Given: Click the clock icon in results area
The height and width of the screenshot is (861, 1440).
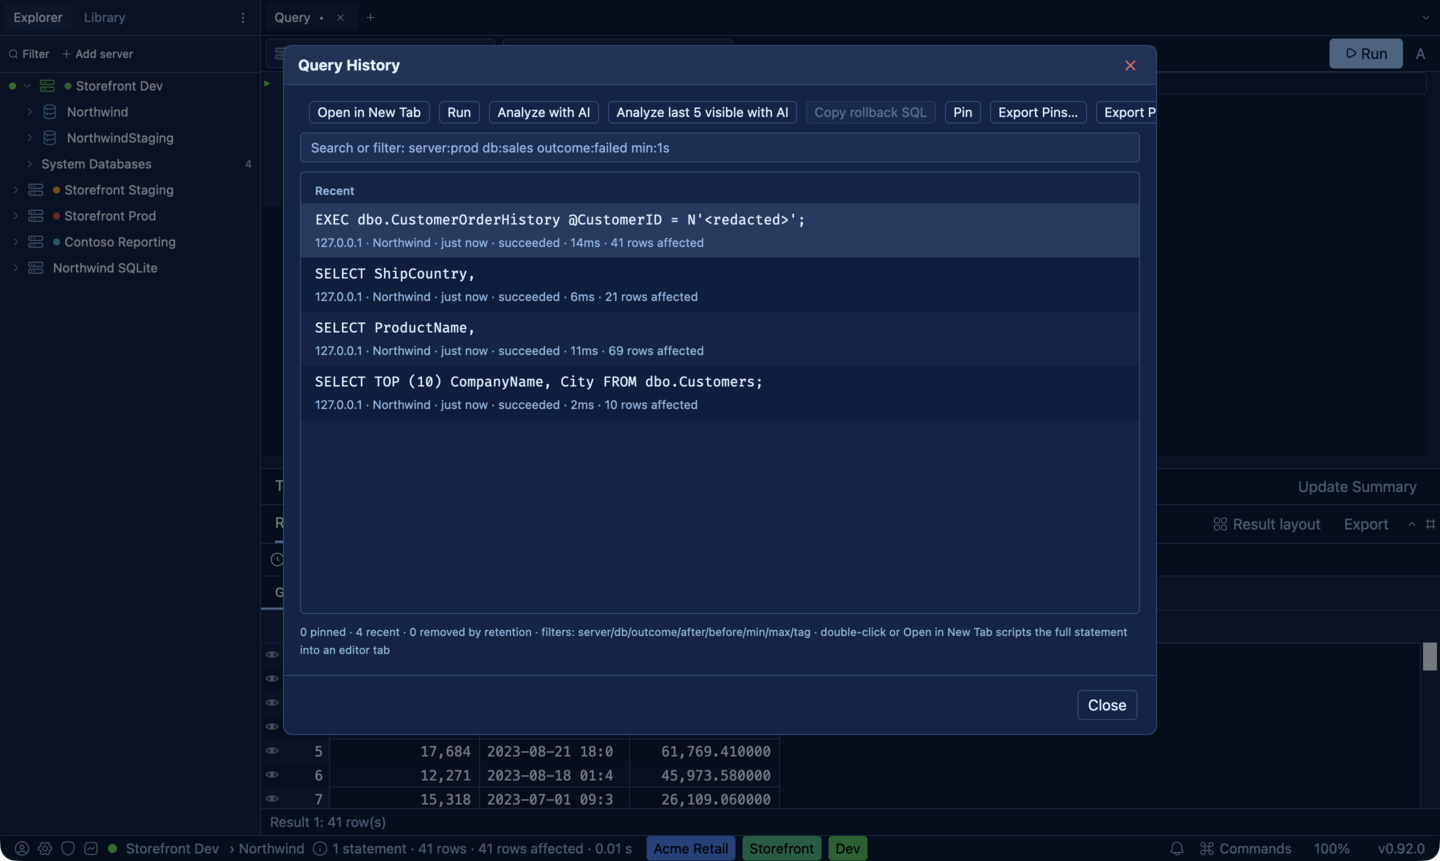Looking at the screenshot, I should [x=277, y=560].
